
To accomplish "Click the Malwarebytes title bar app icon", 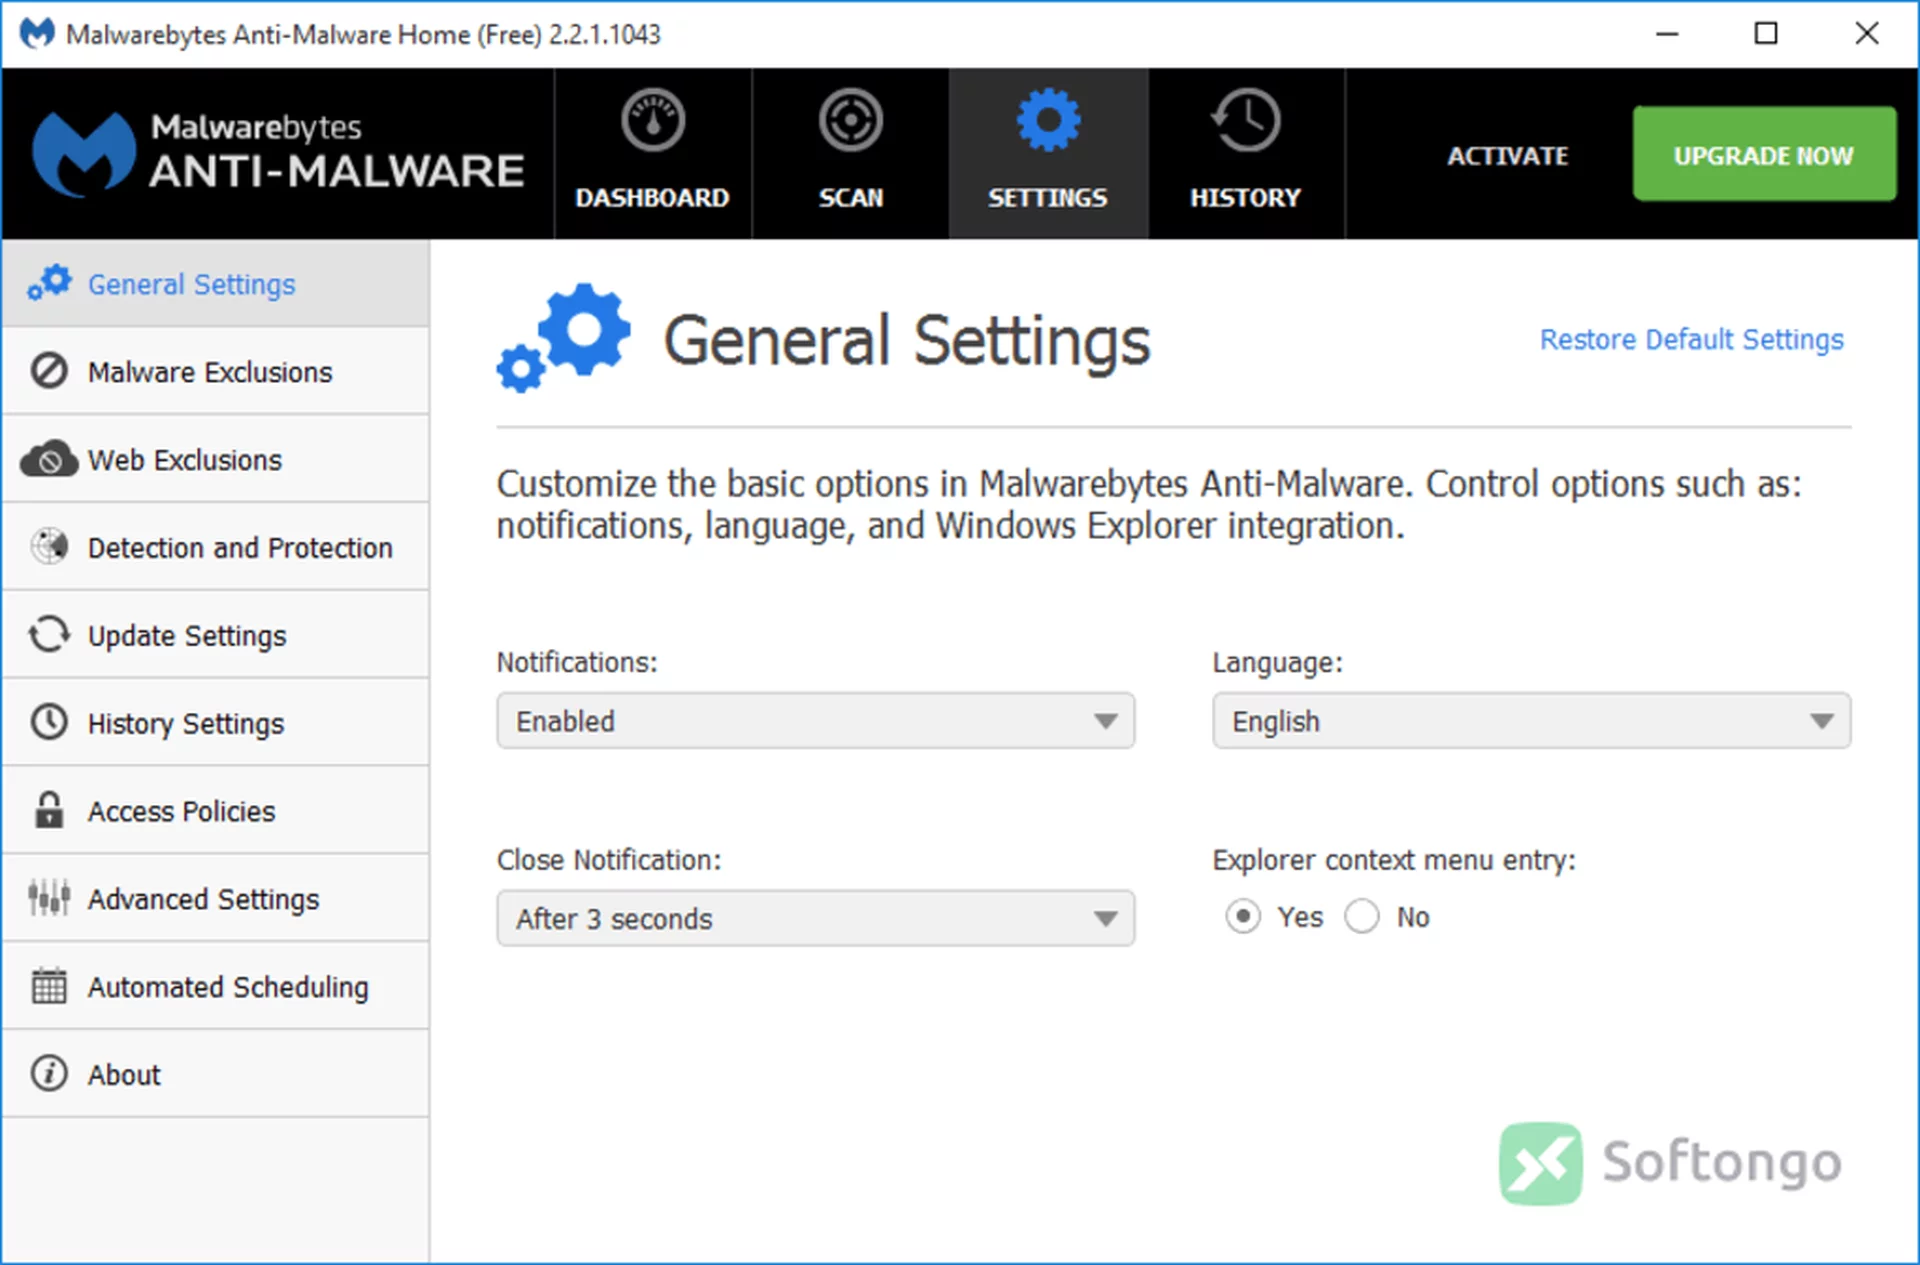I will pyautogui.click(x=37, y=34).
